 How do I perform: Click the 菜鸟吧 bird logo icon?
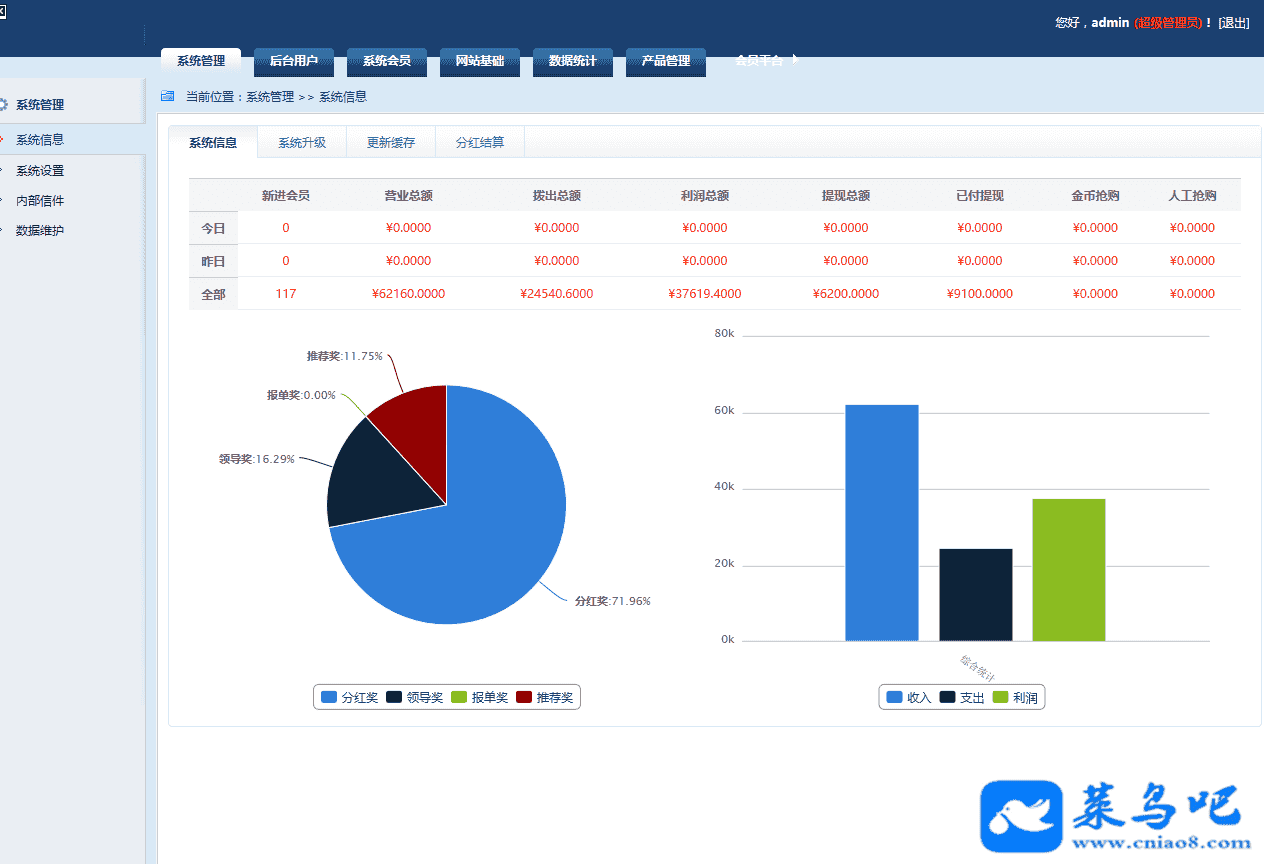pos(1021,815)
